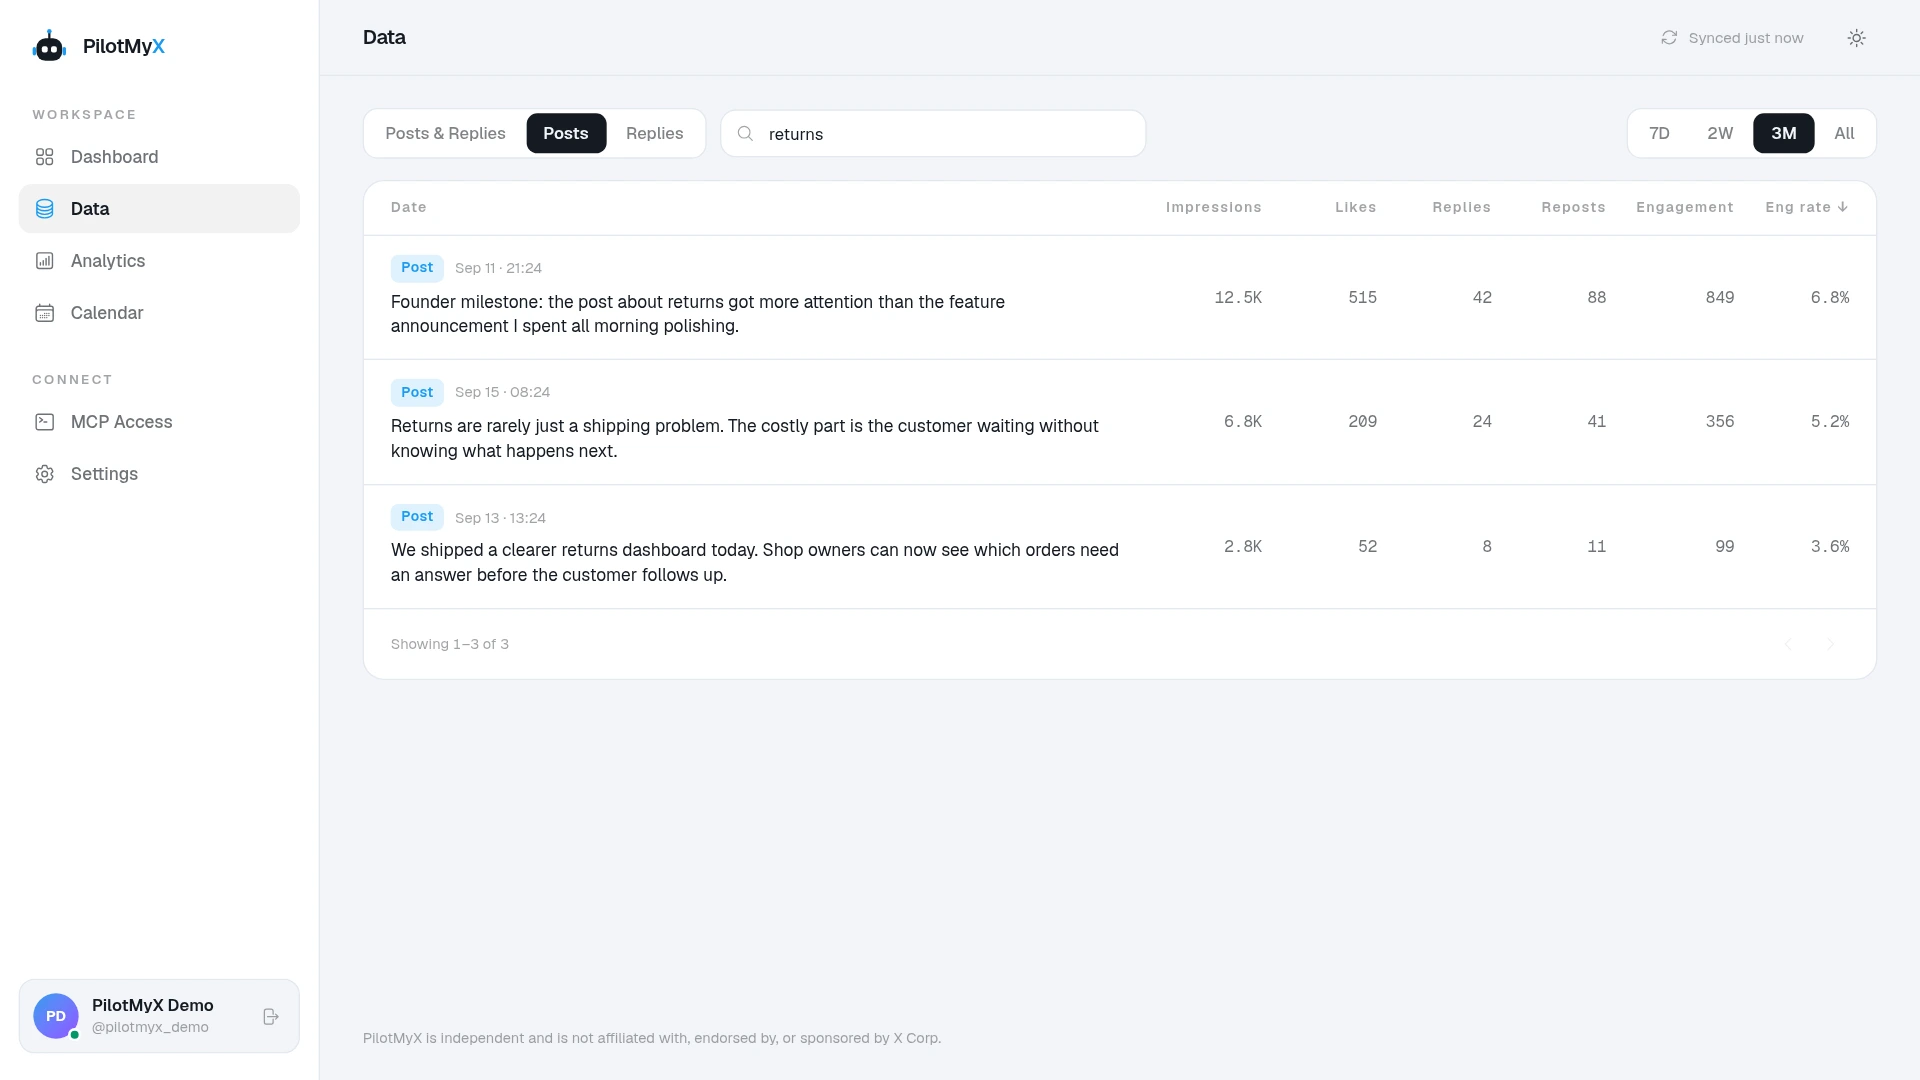Set time range to 2W

pos(1720,133)
